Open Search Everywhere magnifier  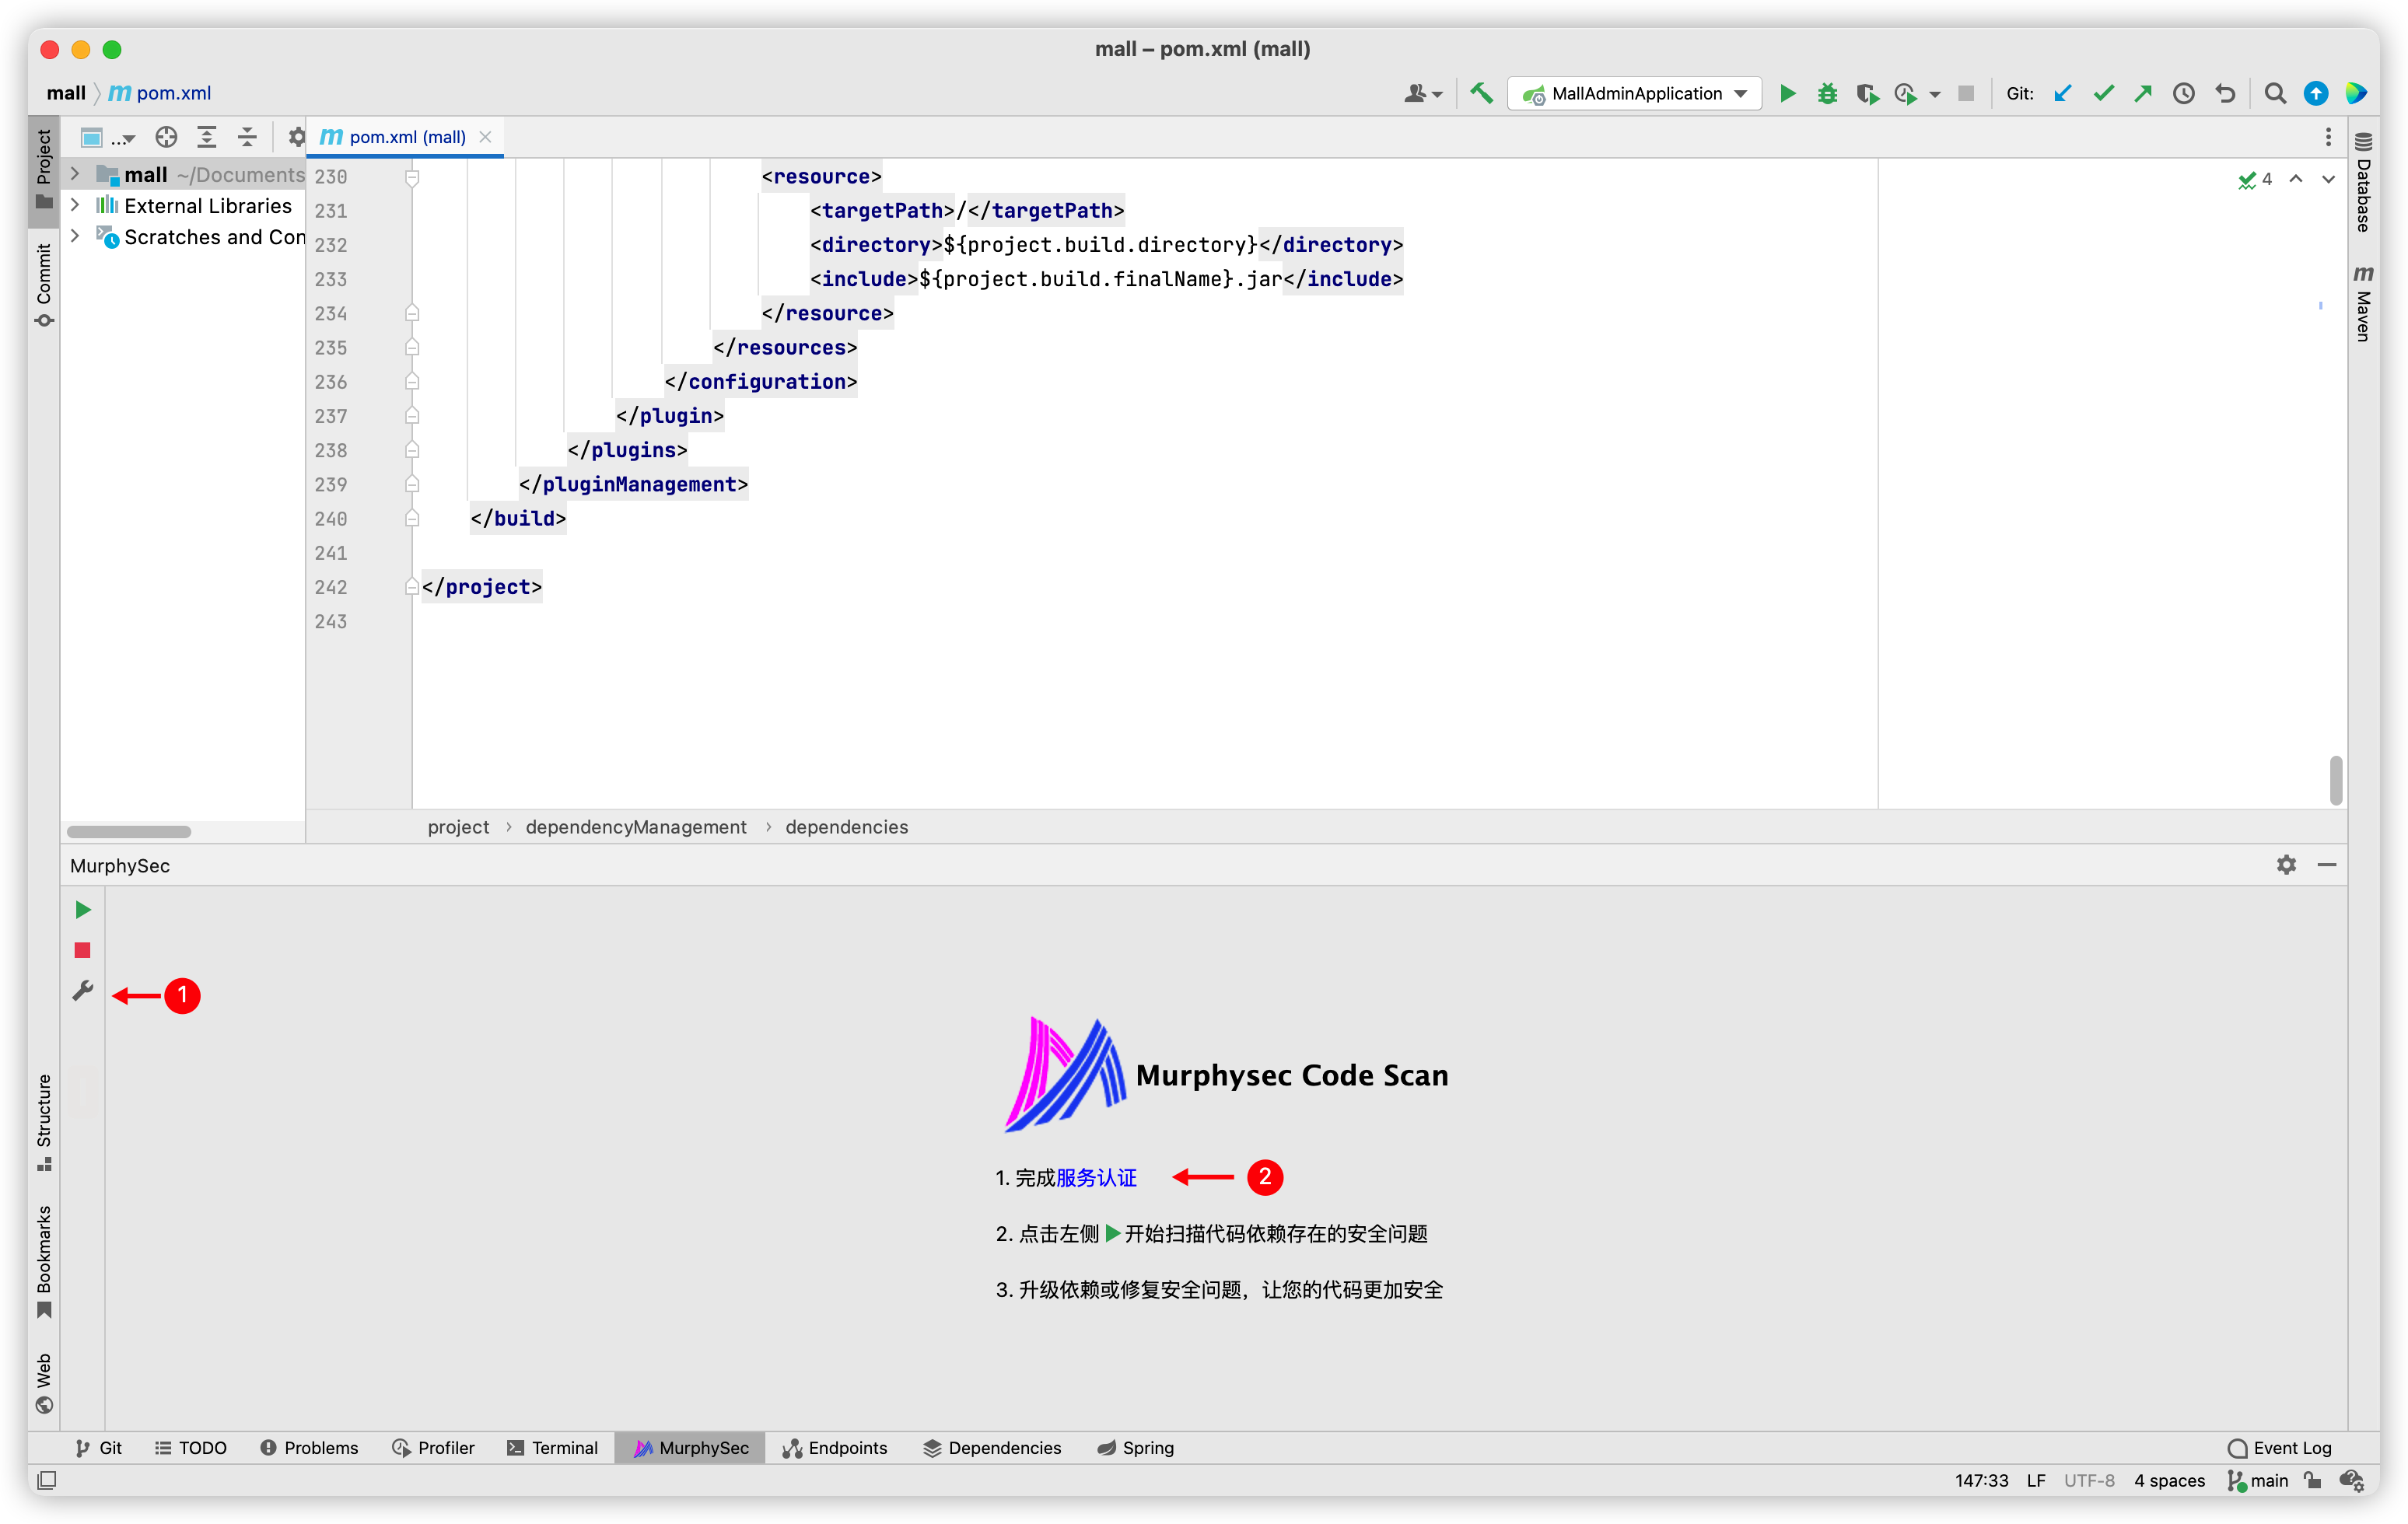[2275, 93]
